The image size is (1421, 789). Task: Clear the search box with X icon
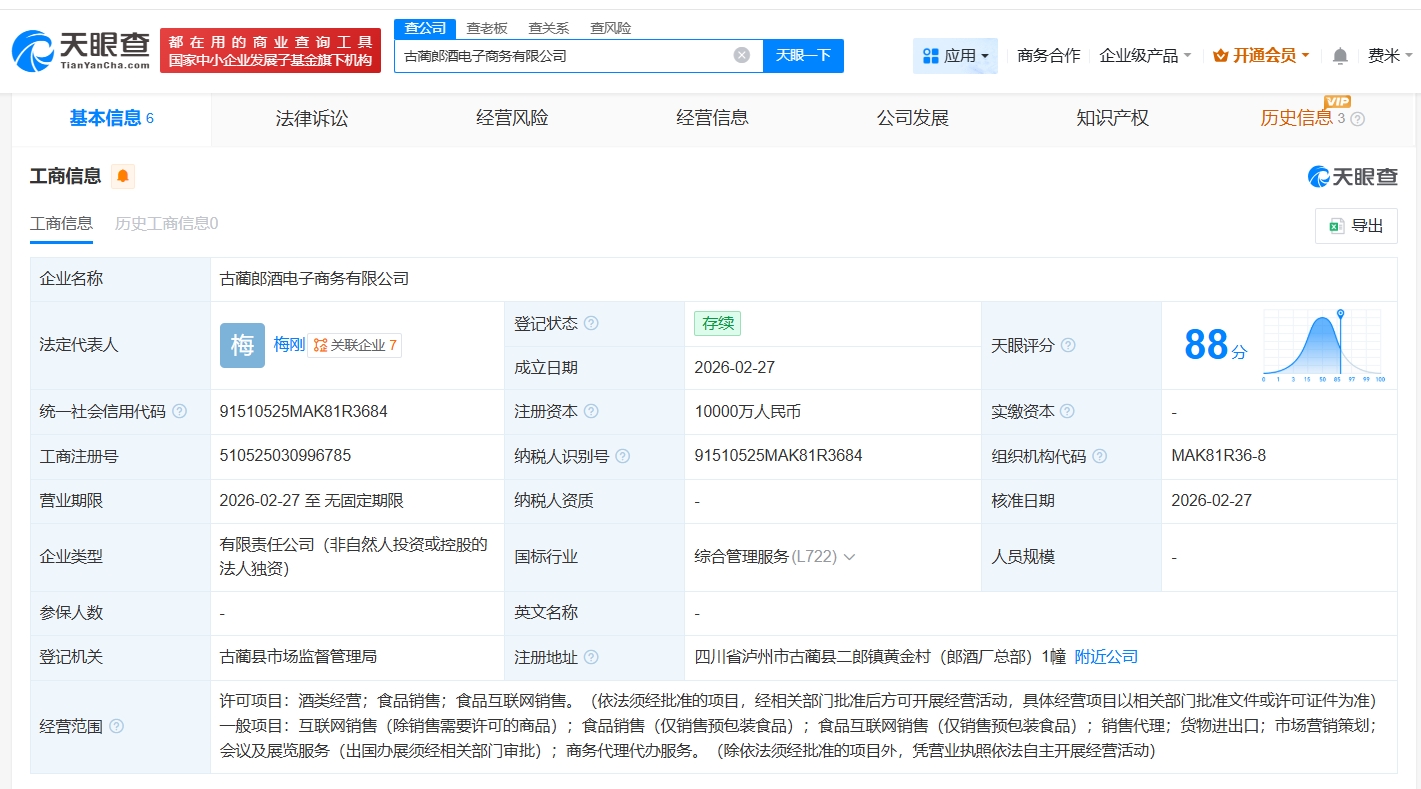coord(741,56)
